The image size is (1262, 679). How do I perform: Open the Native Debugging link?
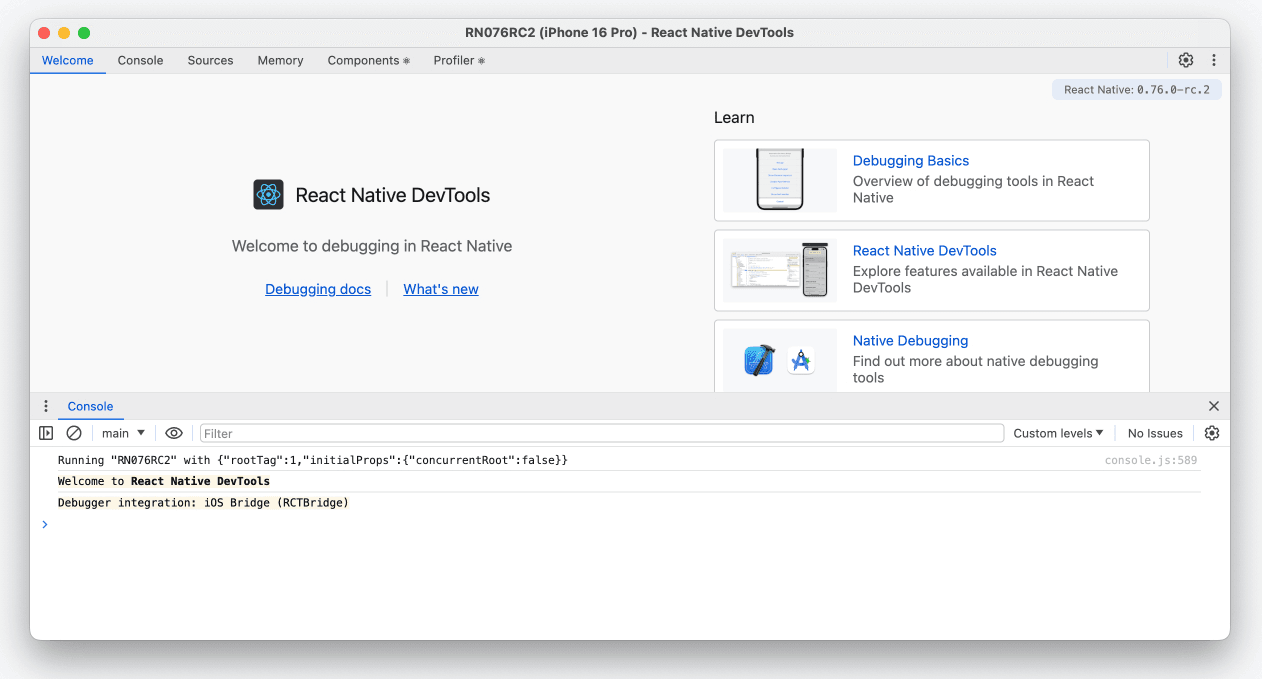(911, 340)
